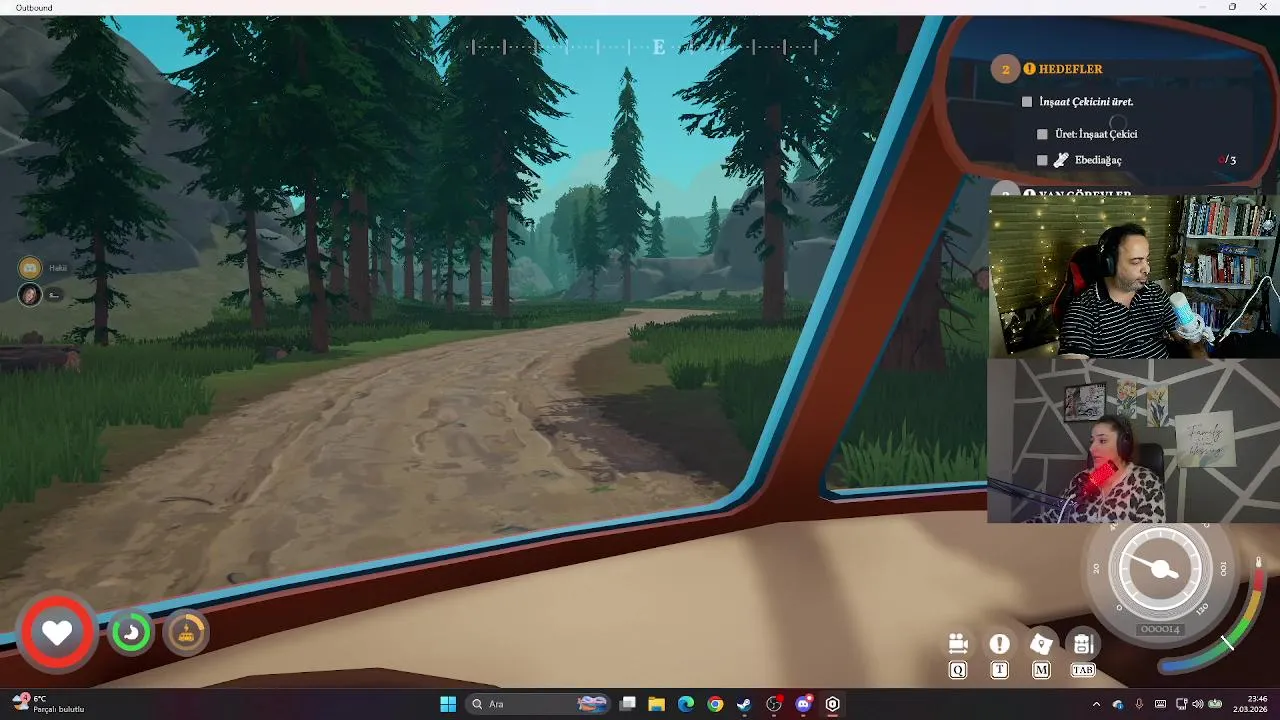The height and width of the screenshot is (720, 1280).
Task: Tick the Ebediağaç checkbox
Action: [x=1043, y=160]
